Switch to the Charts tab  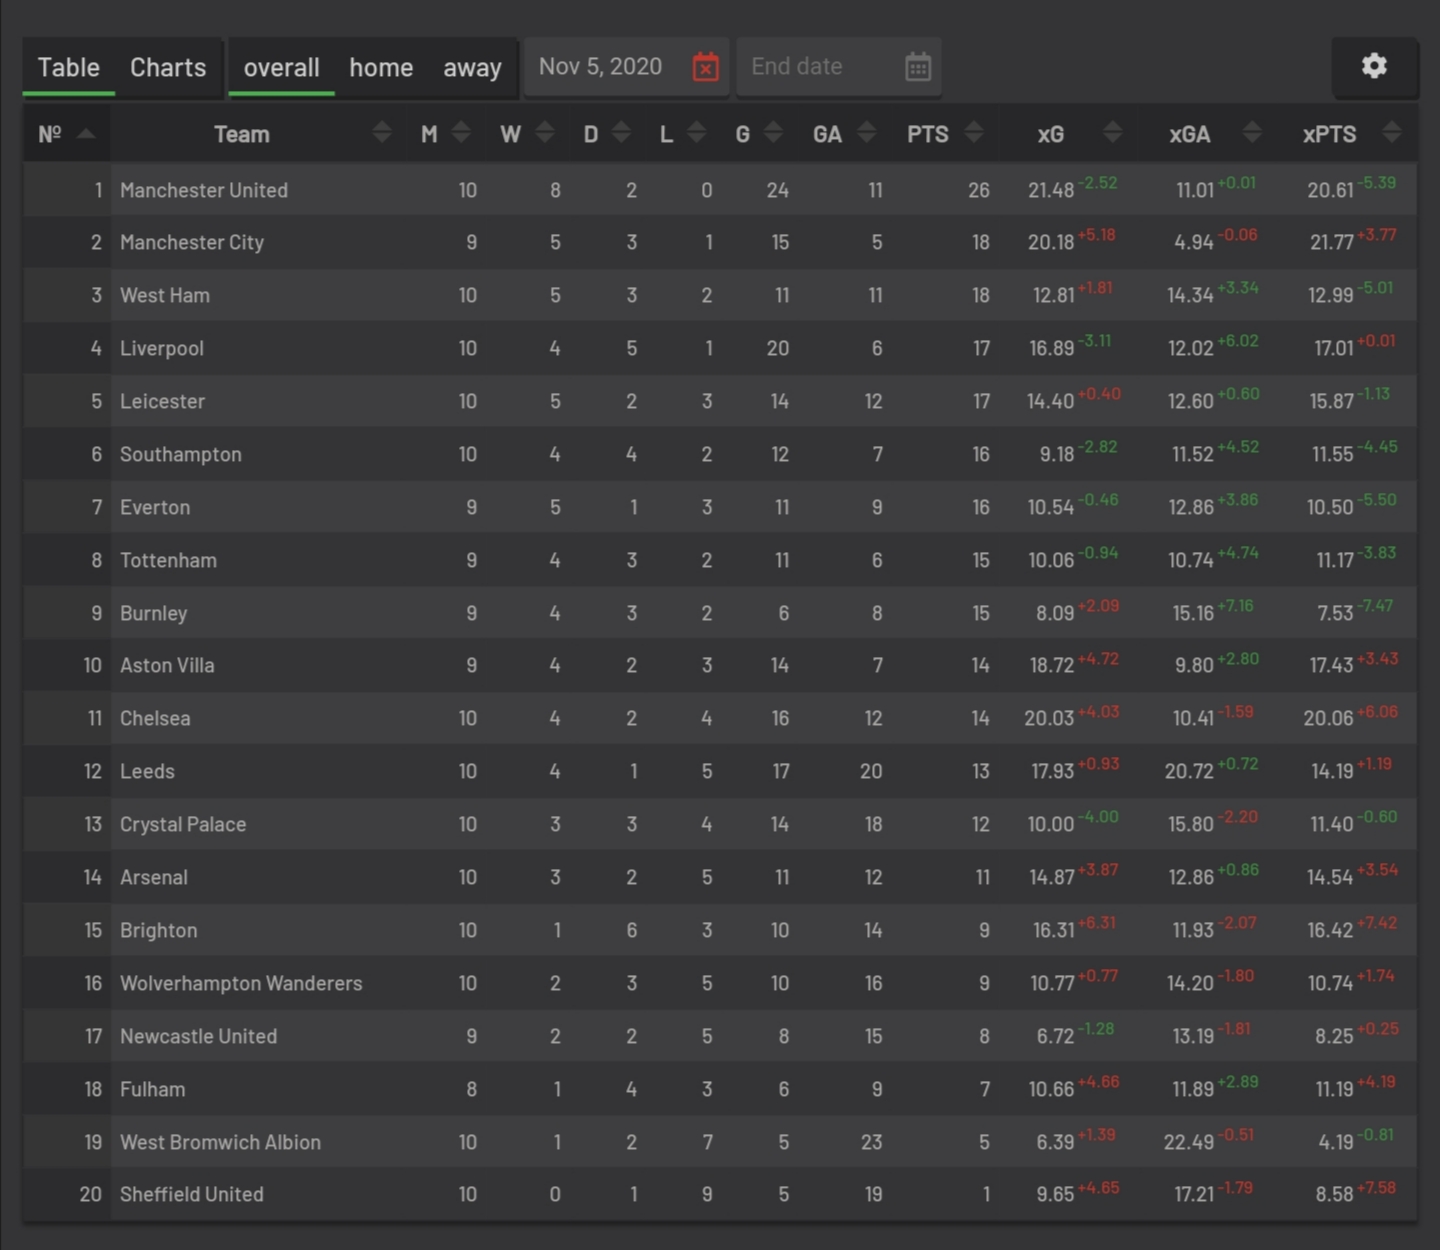pyautogui.click(x=167, y=68)
